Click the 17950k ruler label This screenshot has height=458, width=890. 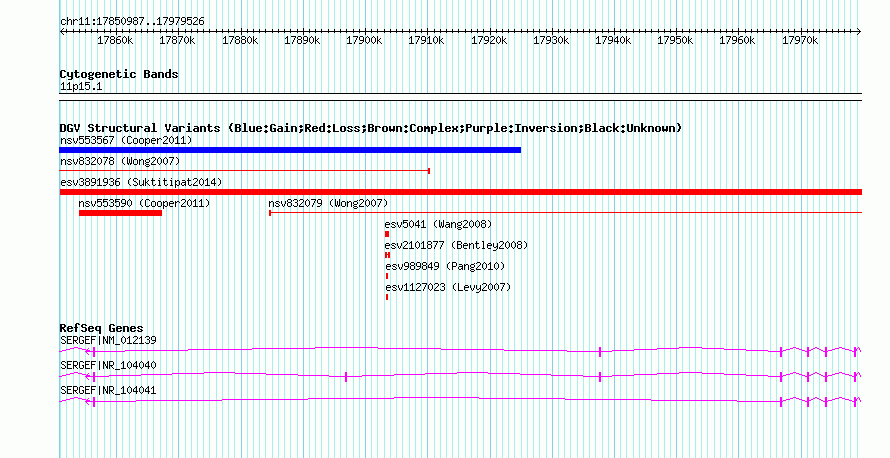click(675, 41)
